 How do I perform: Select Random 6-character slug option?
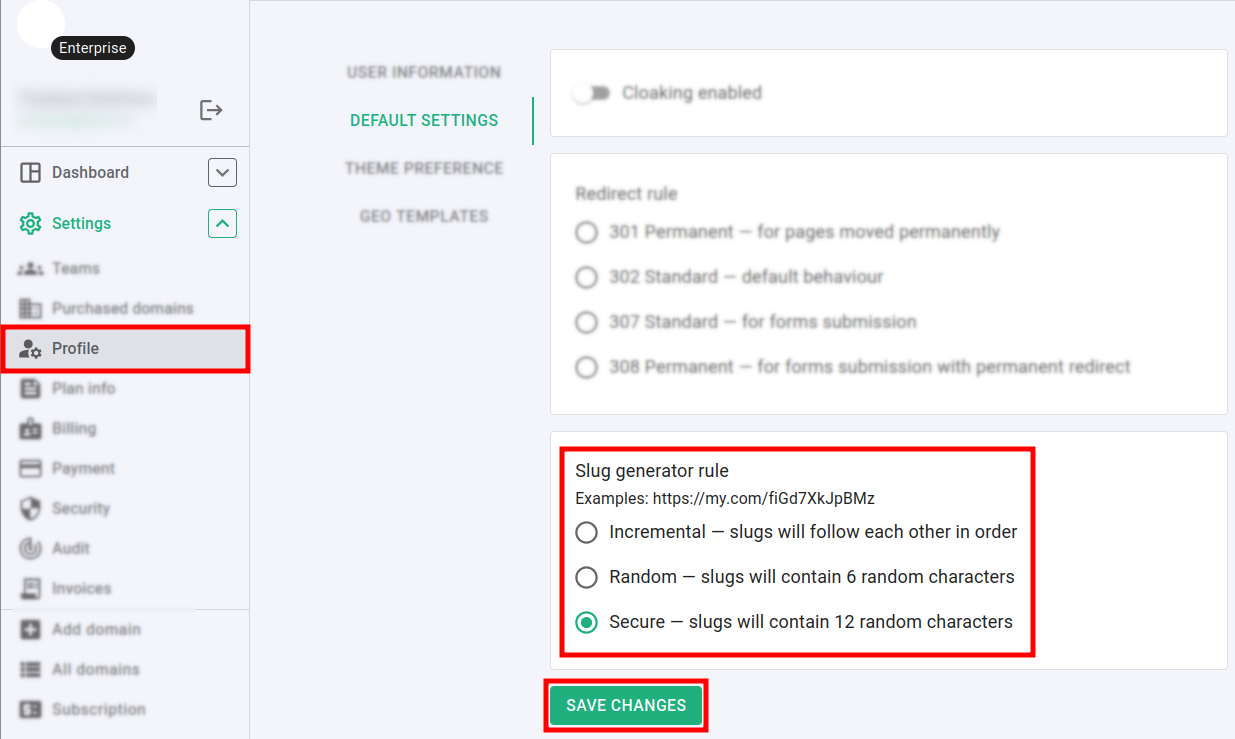point(586,577)
